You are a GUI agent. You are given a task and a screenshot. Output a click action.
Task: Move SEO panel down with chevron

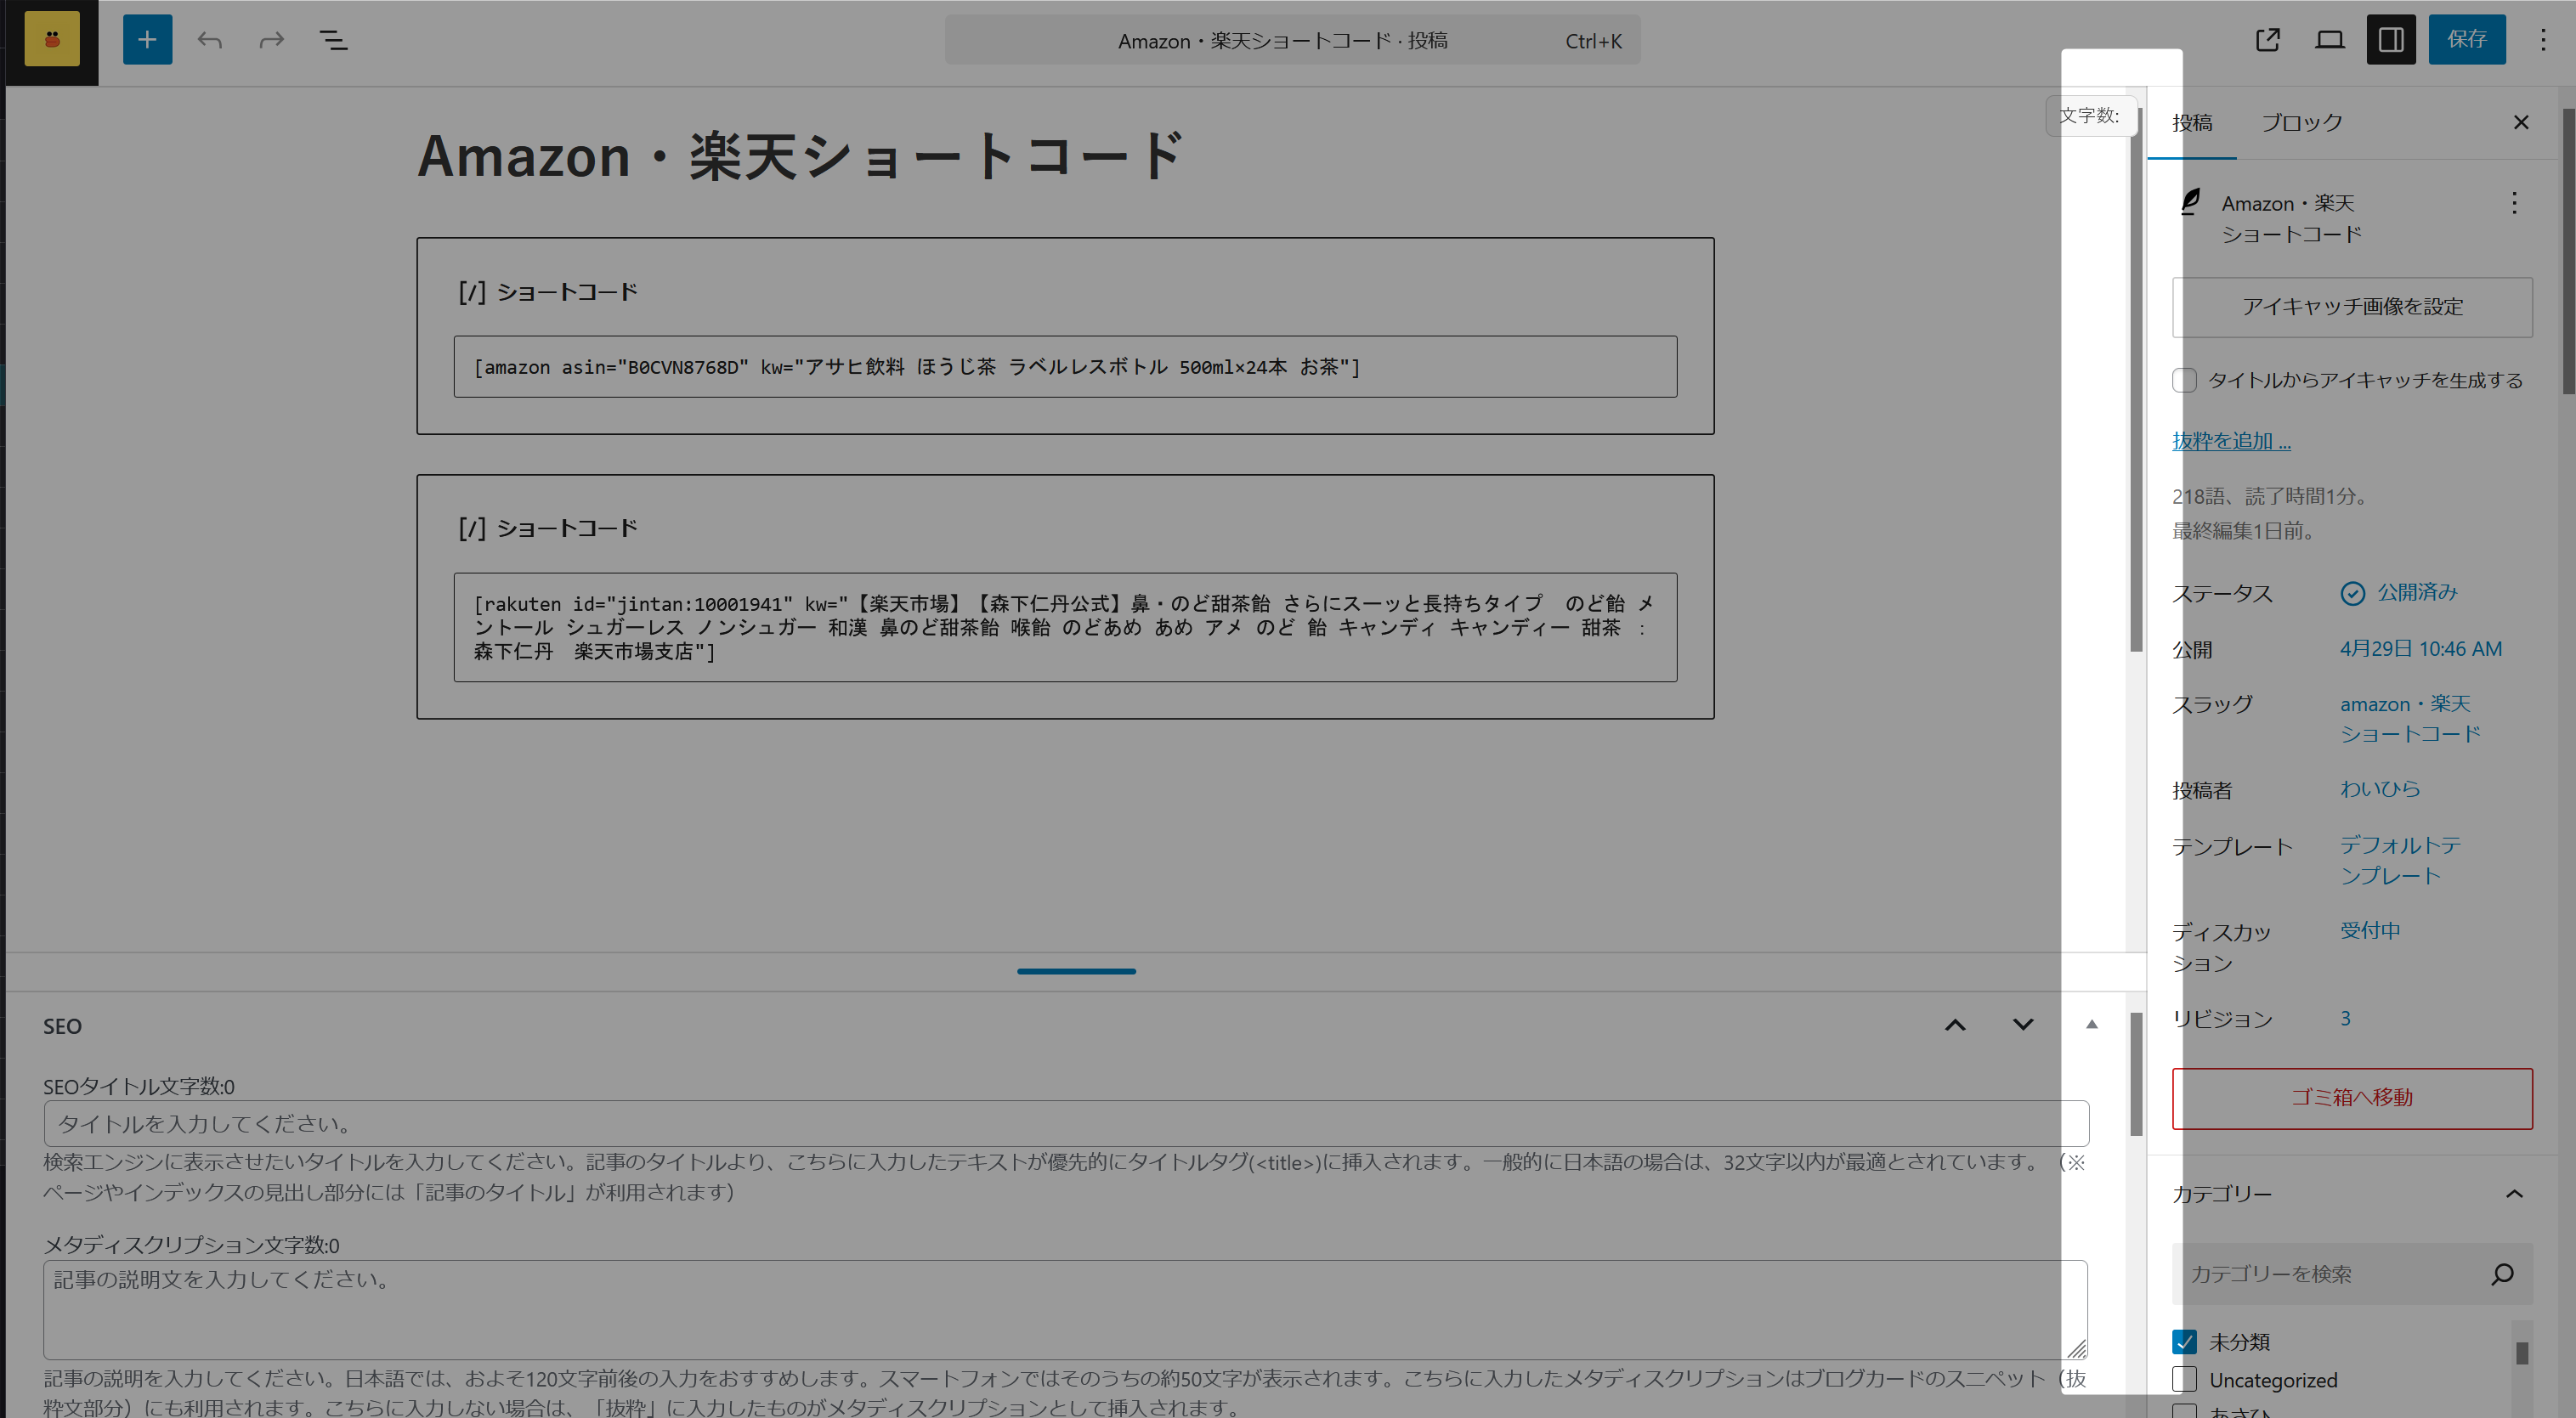click(2022, 1025)
